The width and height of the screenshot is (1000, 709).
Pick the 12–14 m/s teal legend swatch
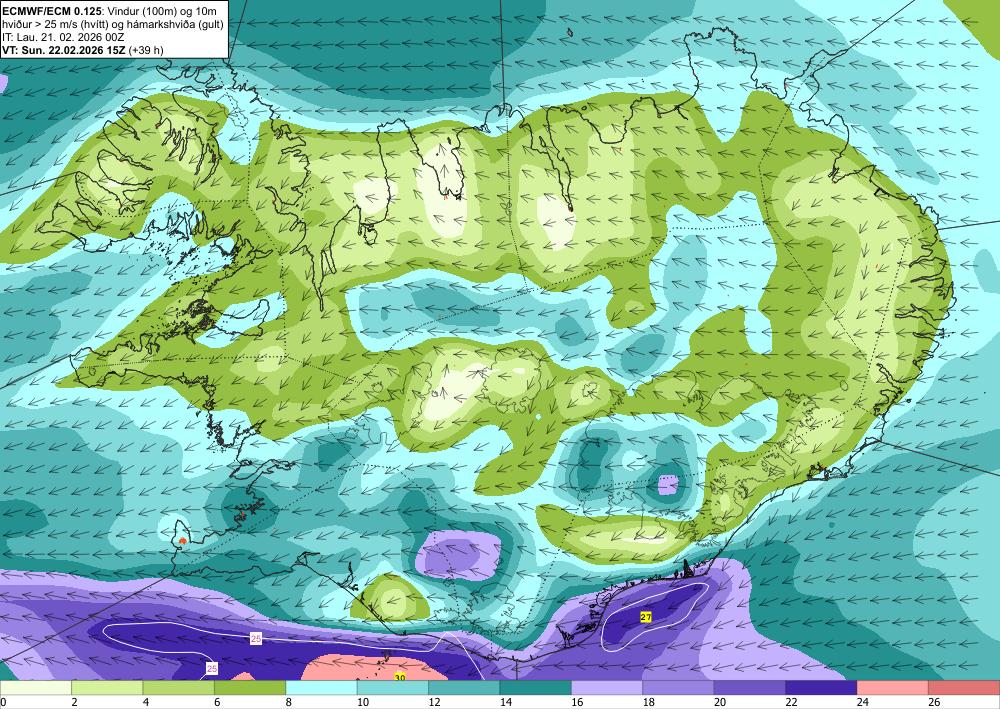[x=464, y=688]
